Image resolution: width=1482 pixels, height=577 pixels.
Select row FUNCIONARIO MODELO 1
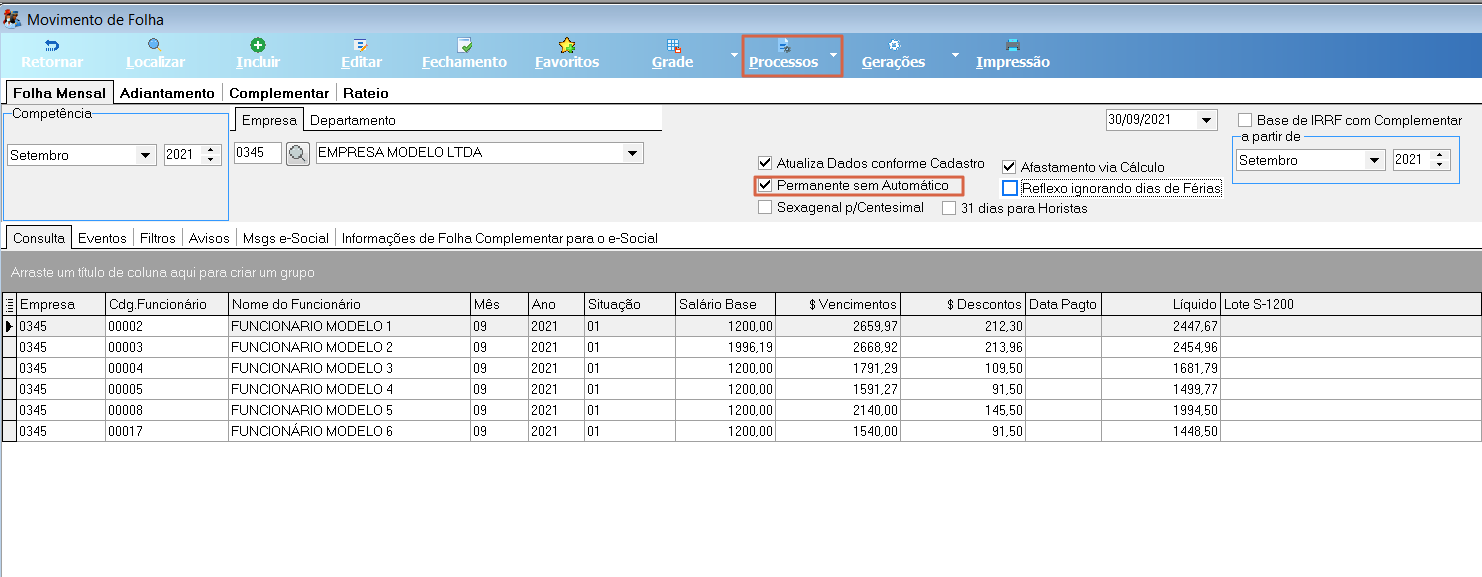click(741, 326)
